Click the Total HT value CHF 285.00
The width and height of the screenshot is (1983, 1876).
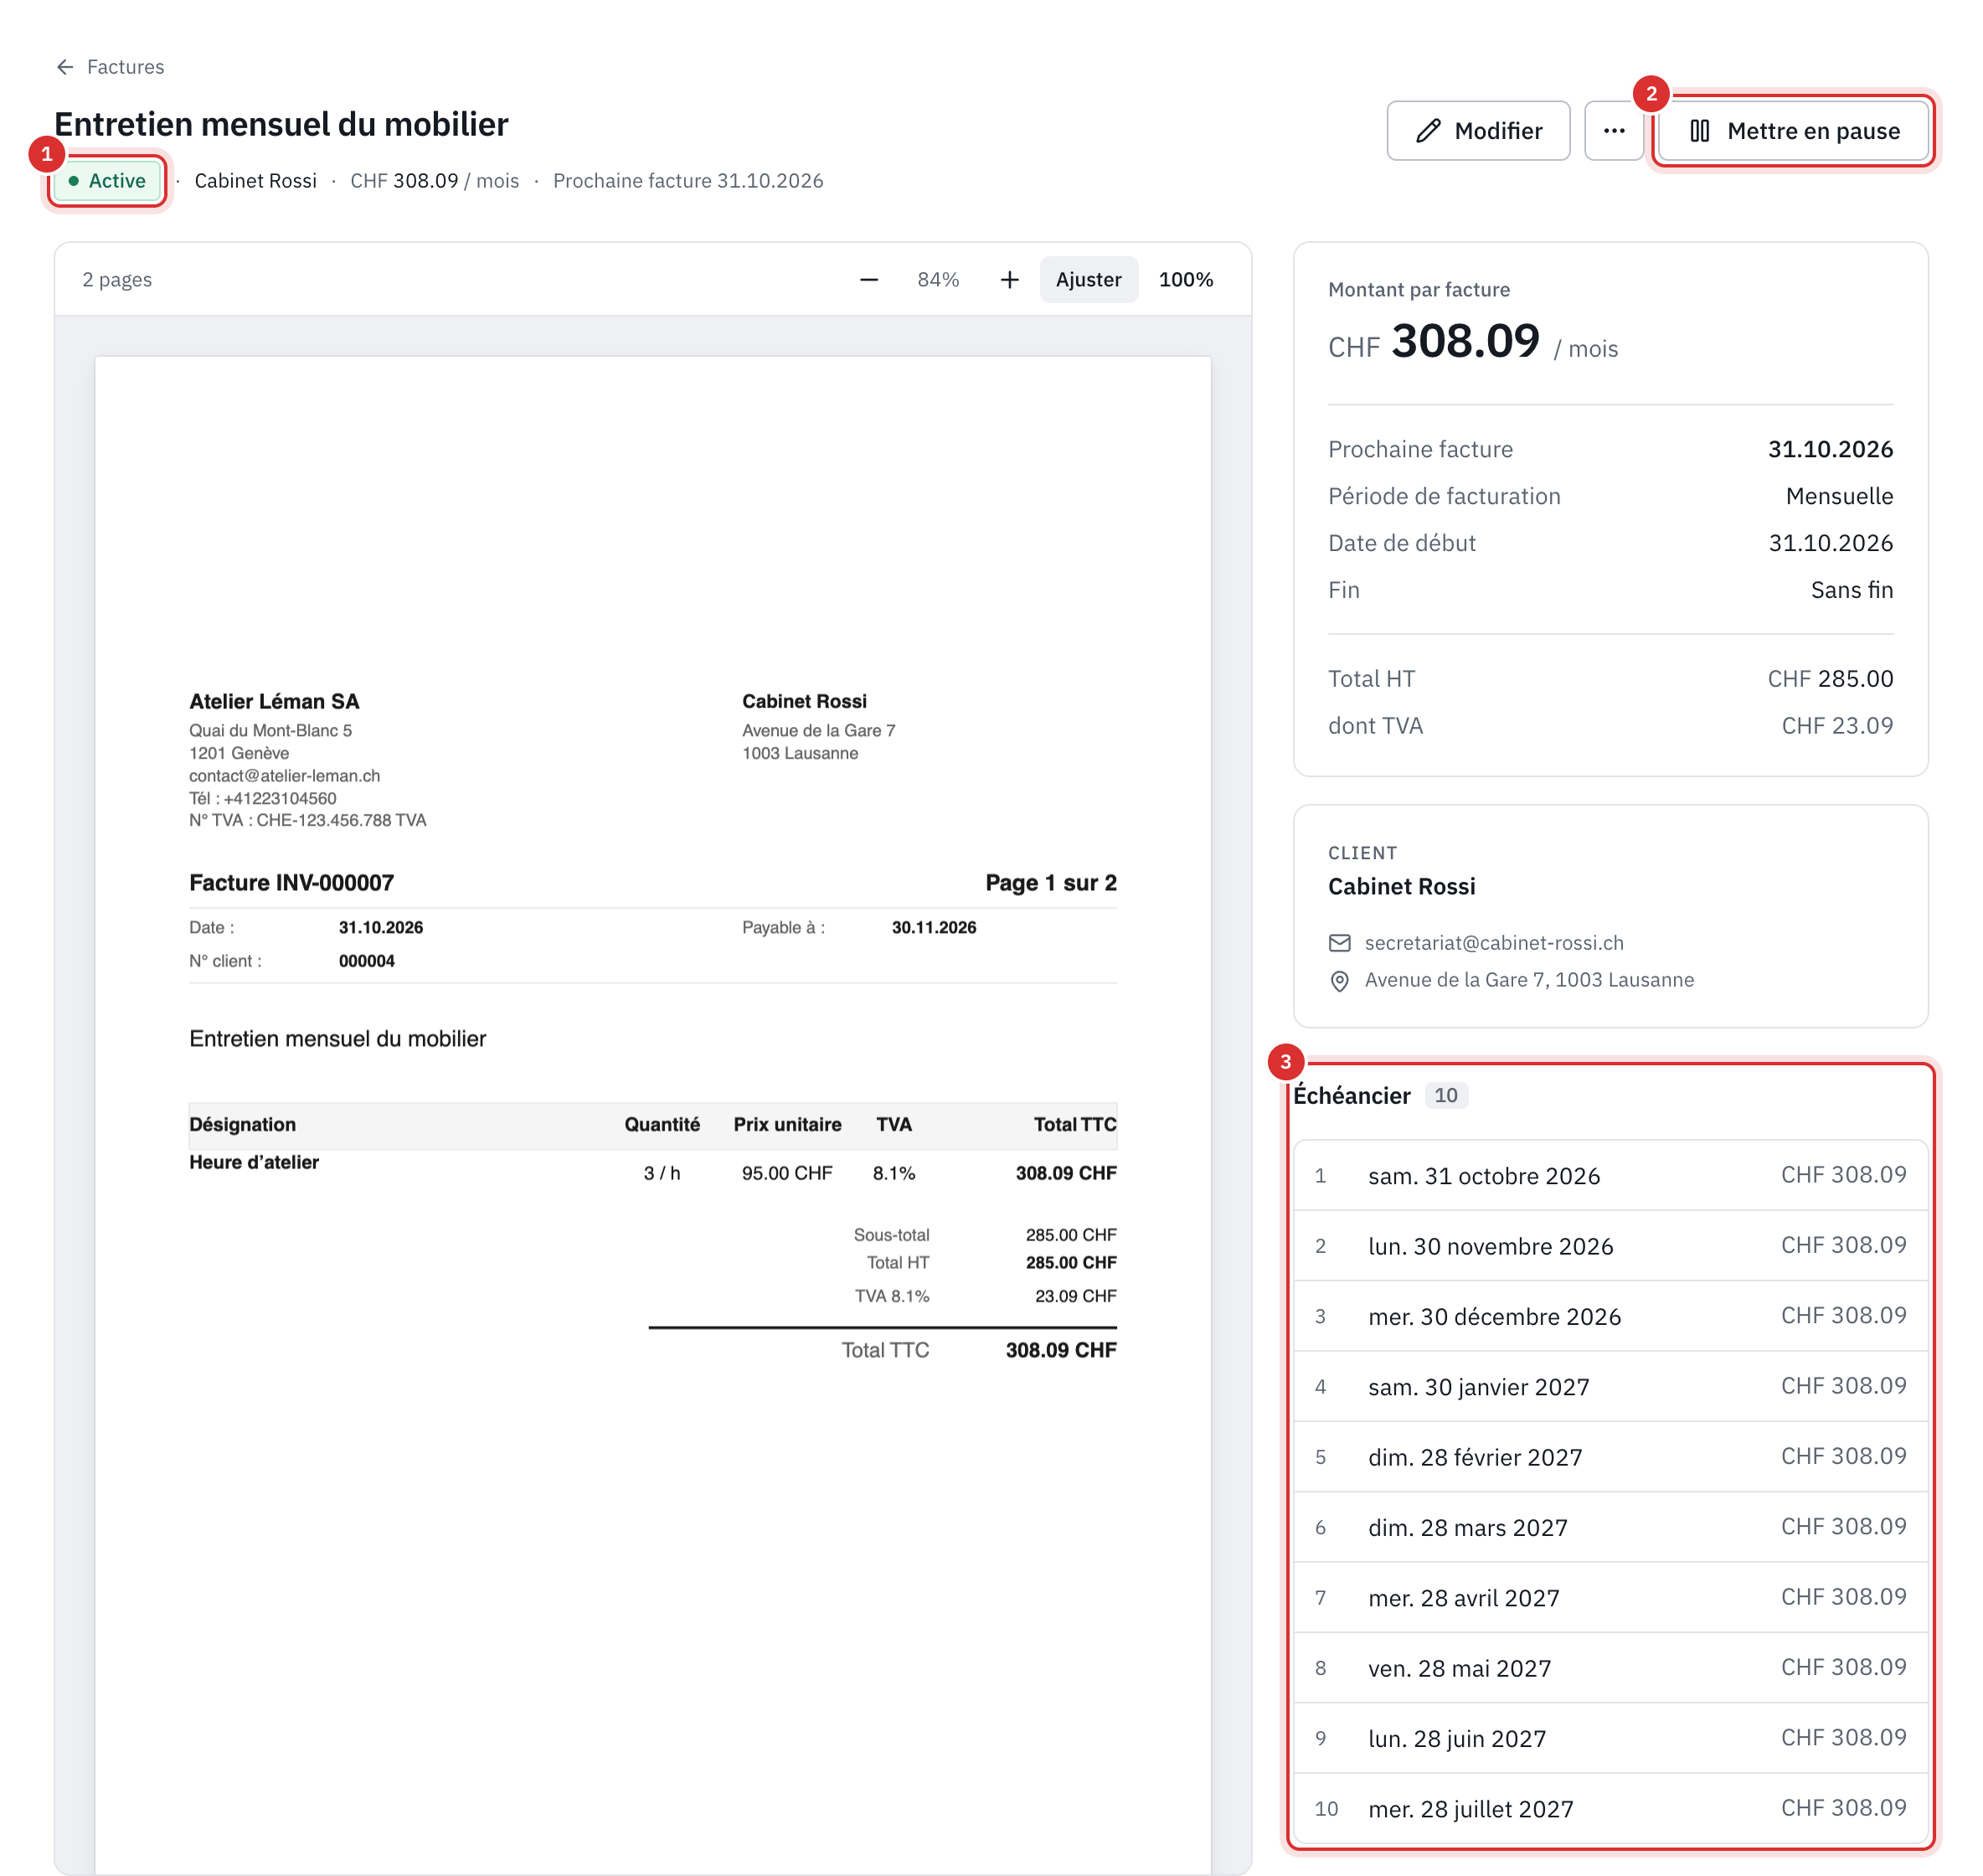click(1830, 679)
